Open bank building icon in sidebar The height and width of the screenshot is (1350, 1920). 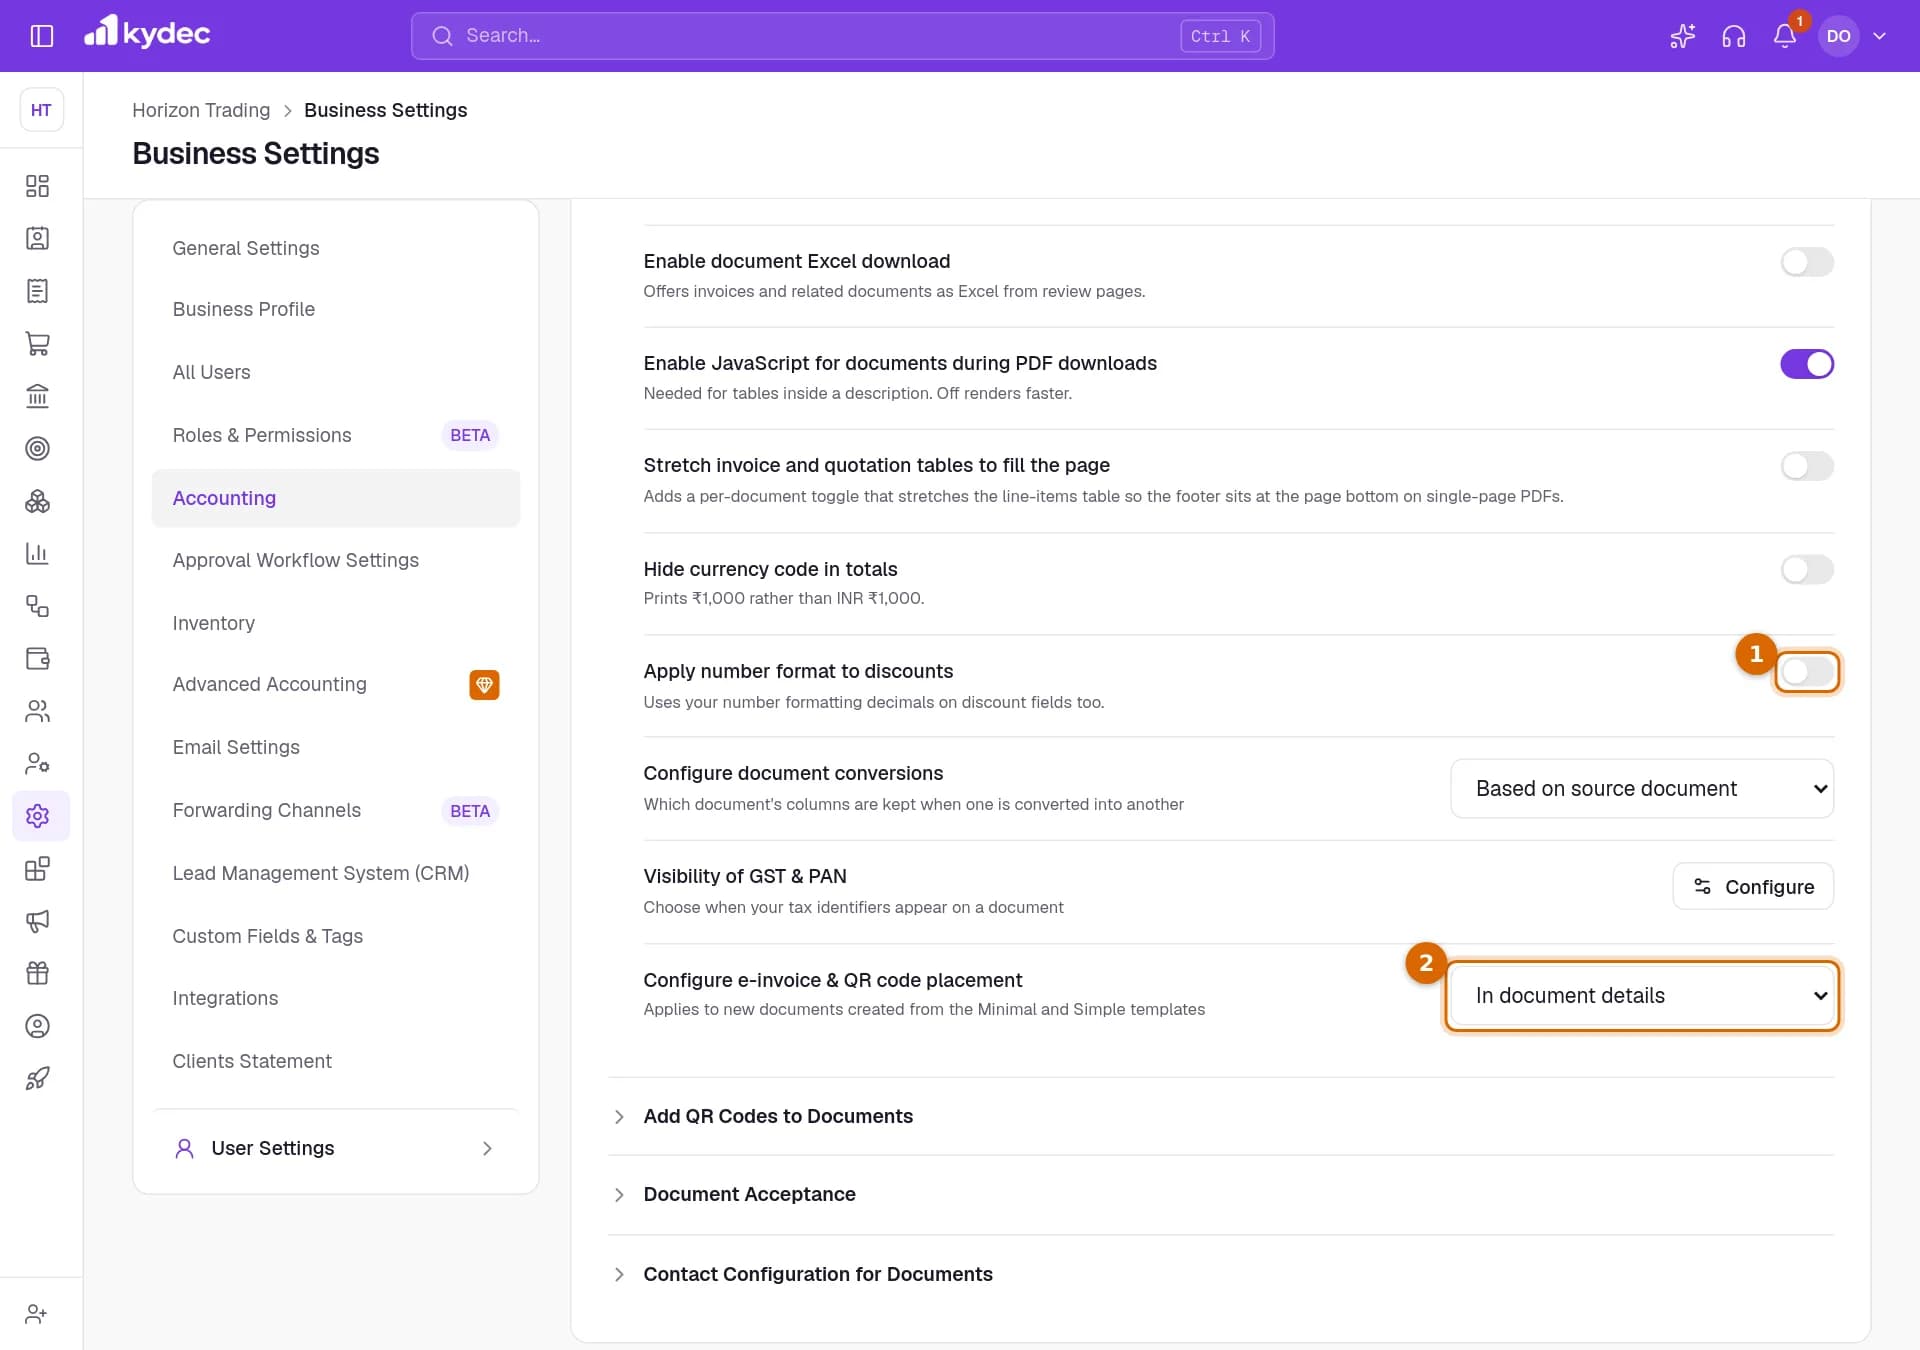click(37, 396)
